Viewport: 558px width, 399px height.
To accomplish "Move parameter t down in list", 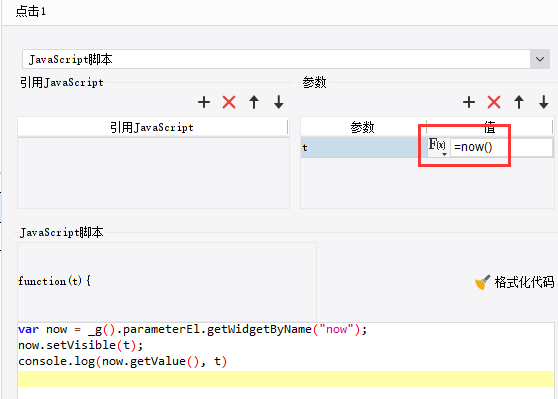I will click(x=543, y=103).
